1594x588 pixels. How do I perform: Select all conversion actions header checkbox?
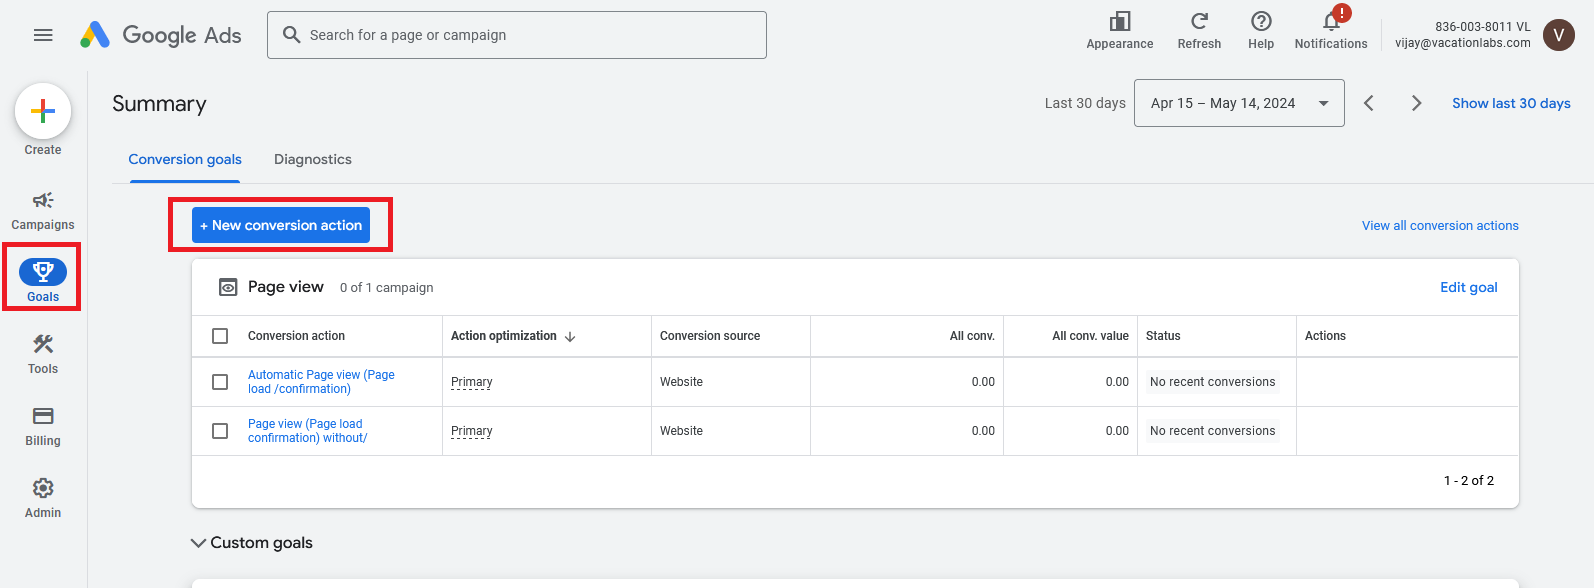(x=220, y=336)
